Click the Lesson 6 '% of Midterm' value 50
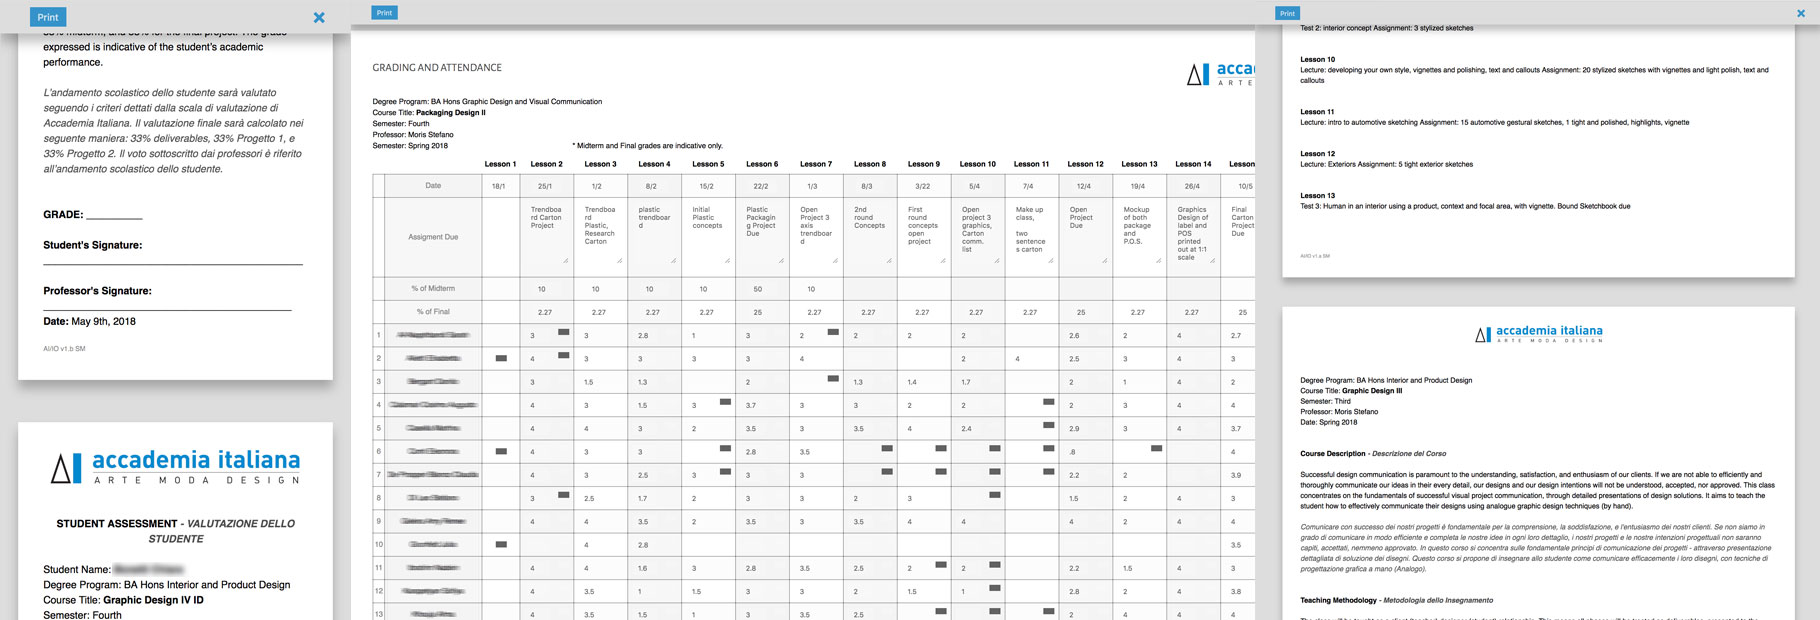The height and width of the screenshot is (620, 1820). click(758, 289)
